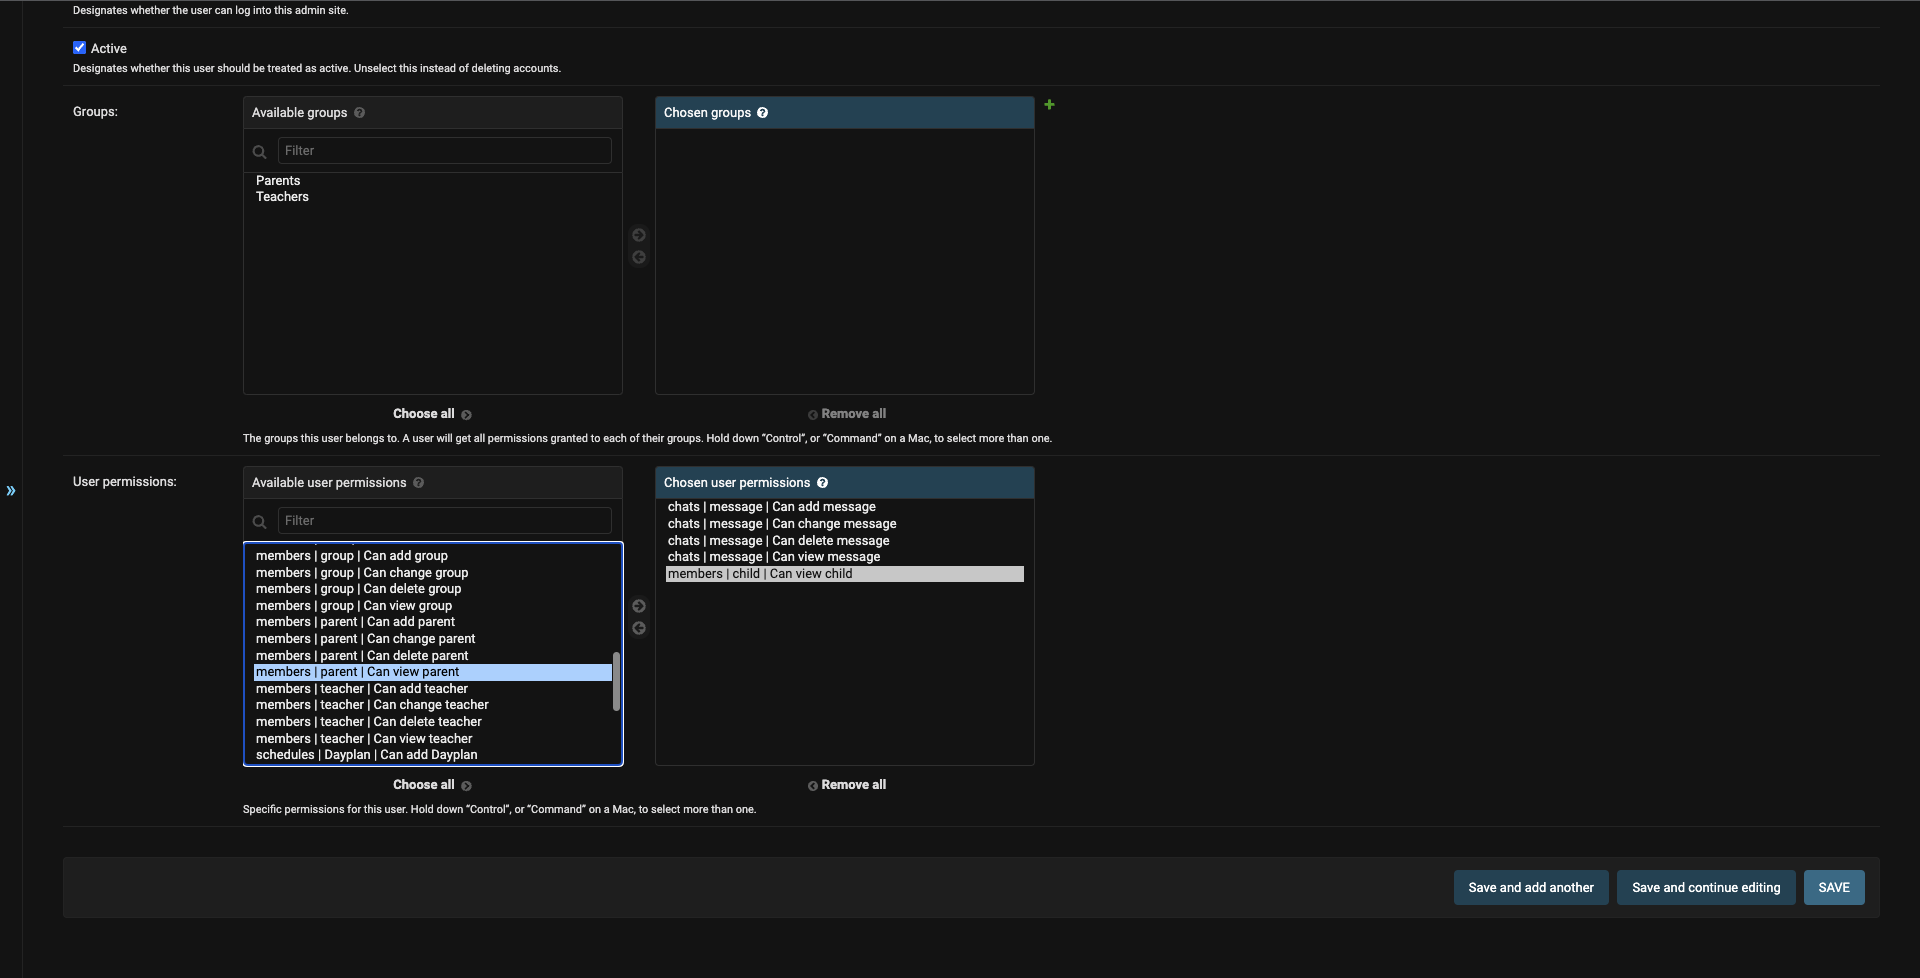Select the Parents group
The image size is (1920, 978).
(277, 180)
